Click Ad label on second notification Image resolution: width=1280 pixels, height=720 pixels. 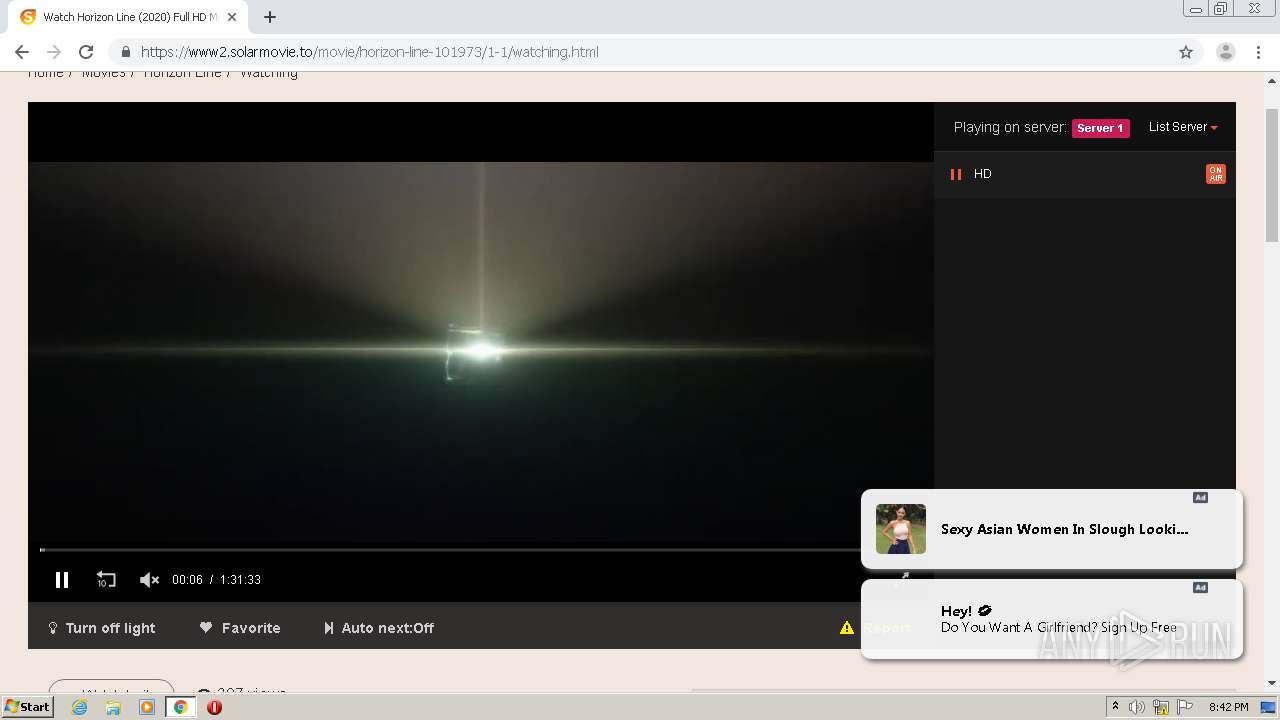1200,588
